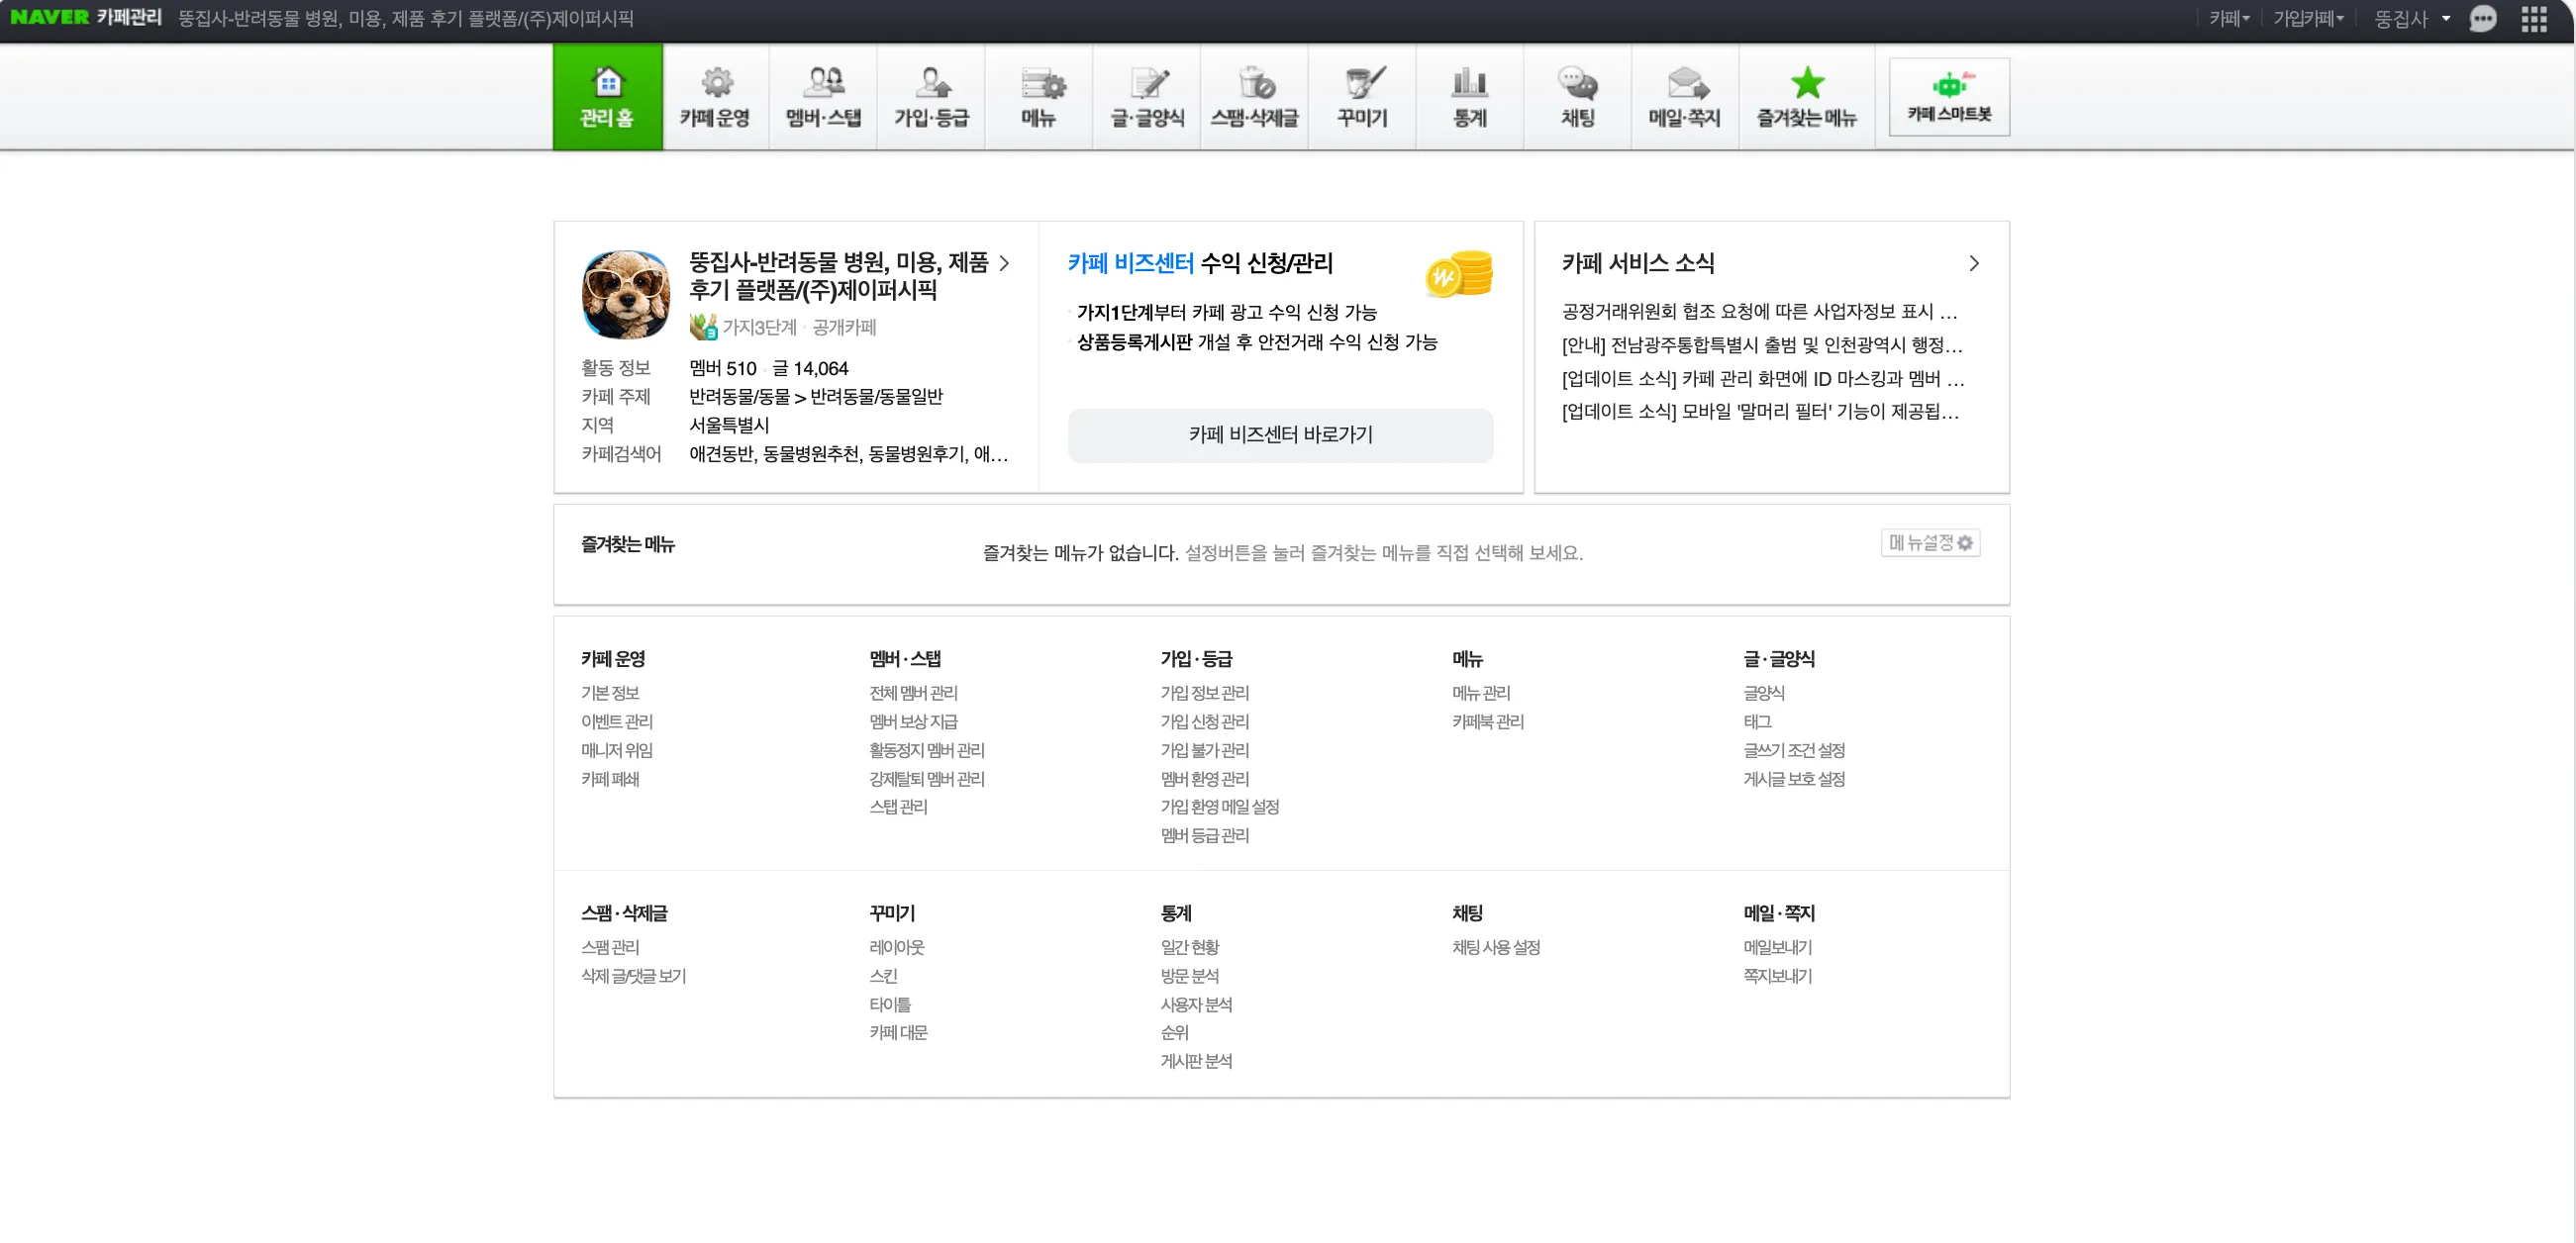Click the 가지3단계 rank badge icon
Screen dimensions: 2576x1243
(703, 327)
